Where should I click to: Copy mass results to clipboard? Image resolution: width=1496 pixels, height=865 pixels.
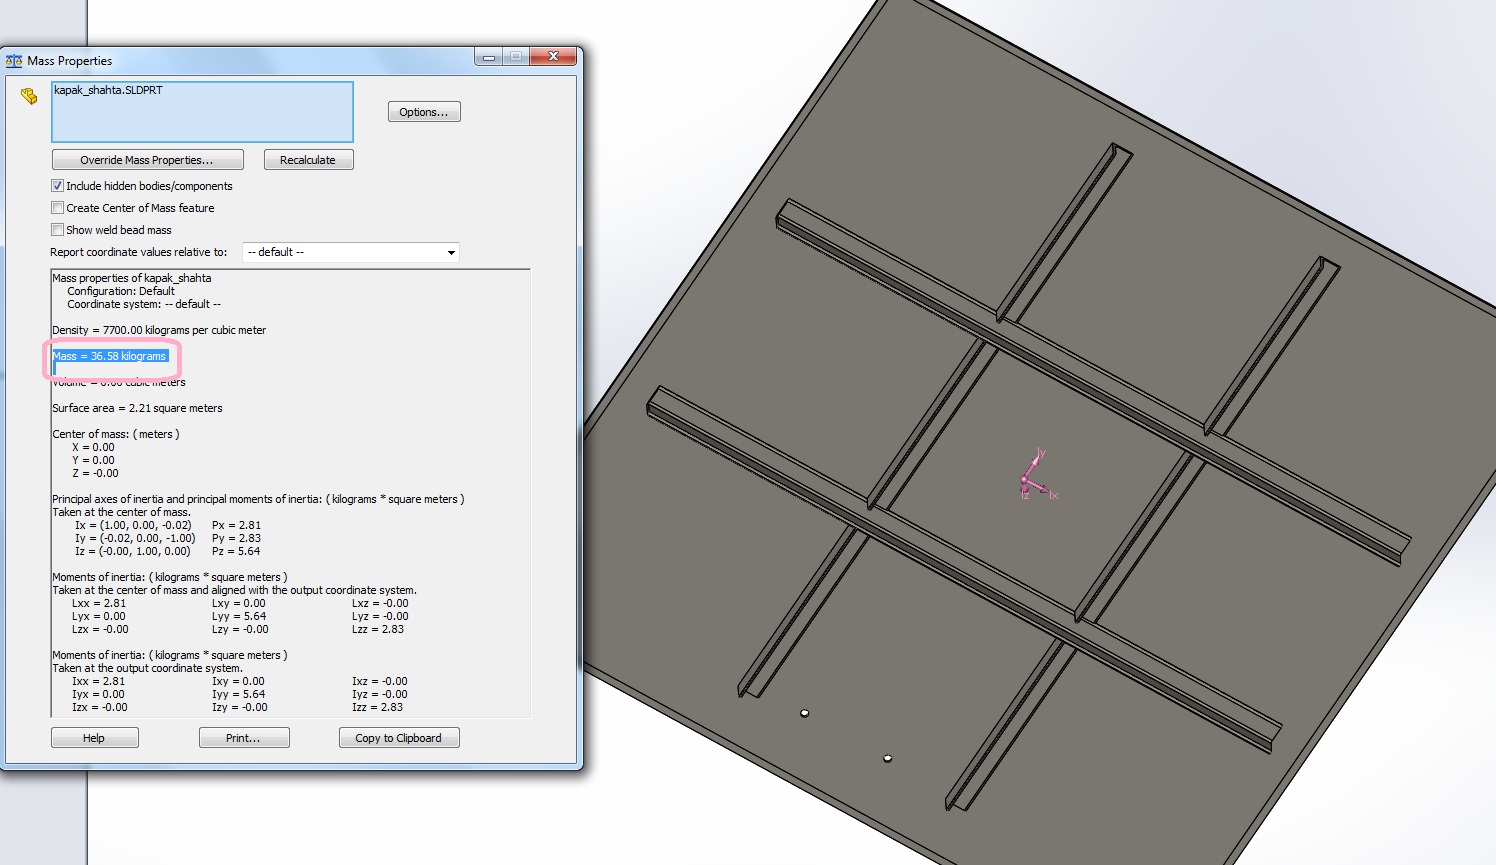398,738
